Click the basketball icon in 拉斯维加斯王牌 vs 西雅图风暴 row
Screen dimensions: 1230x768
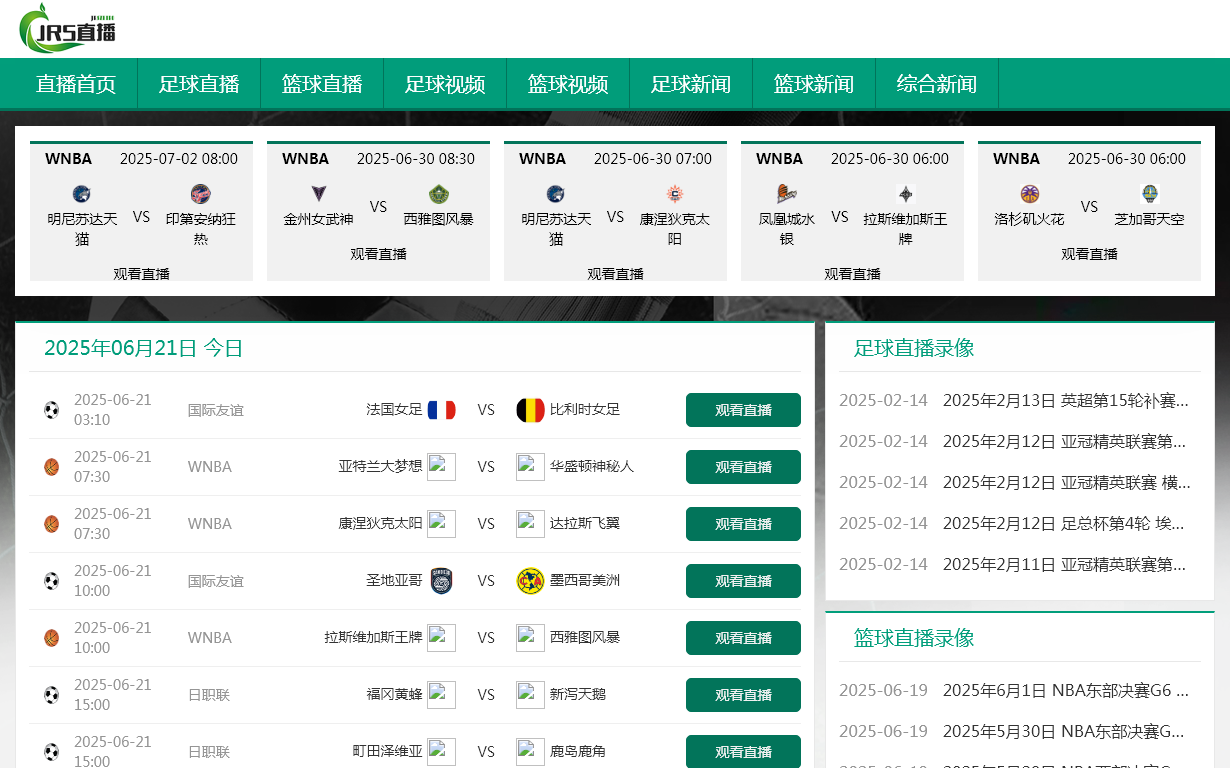pos(52,638)
